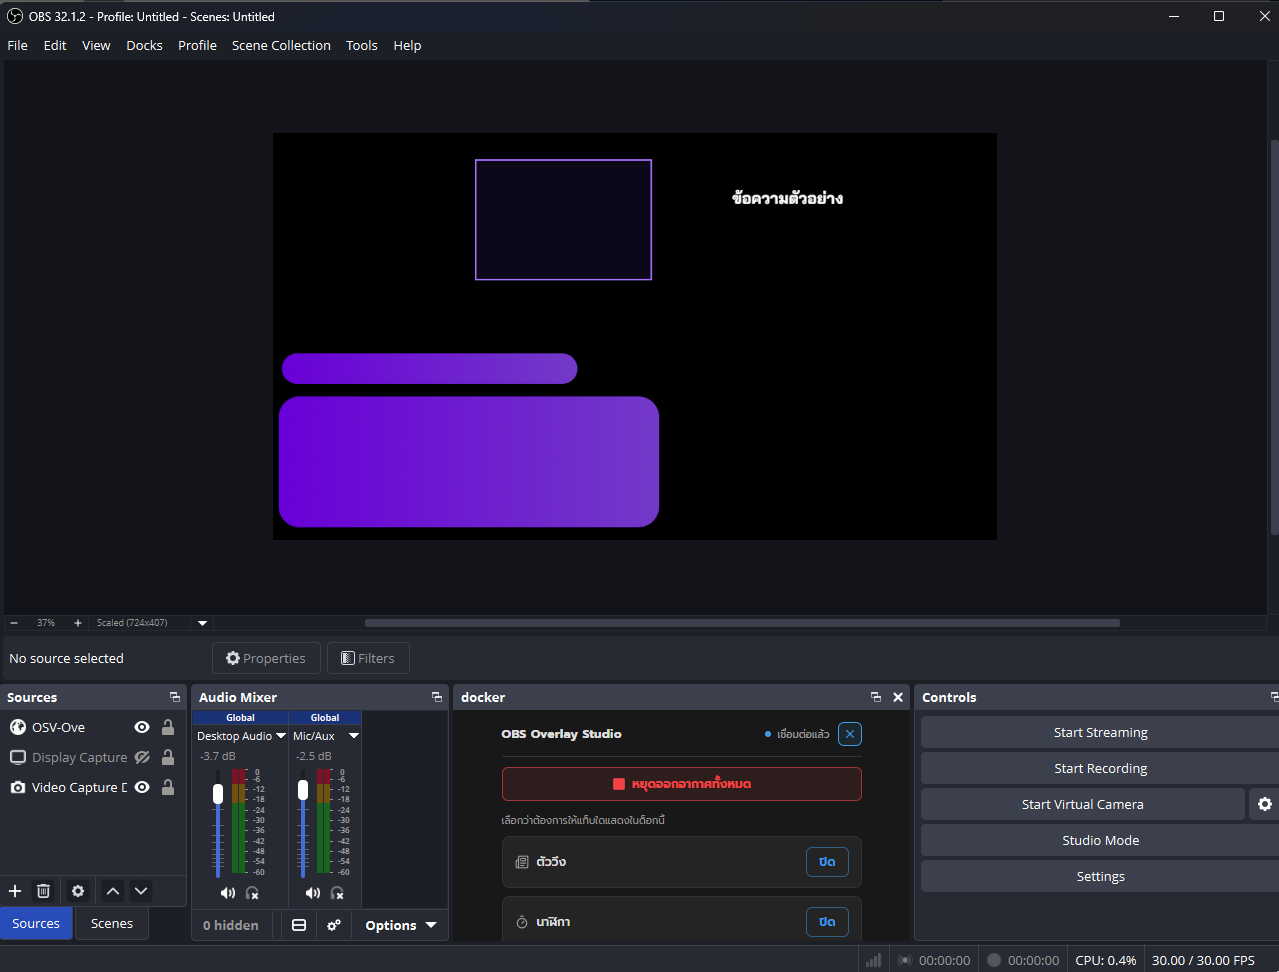Zoom out preview with the minus icon
Viewport: 1279px width, 972px height.
click(x=14, y=622)
